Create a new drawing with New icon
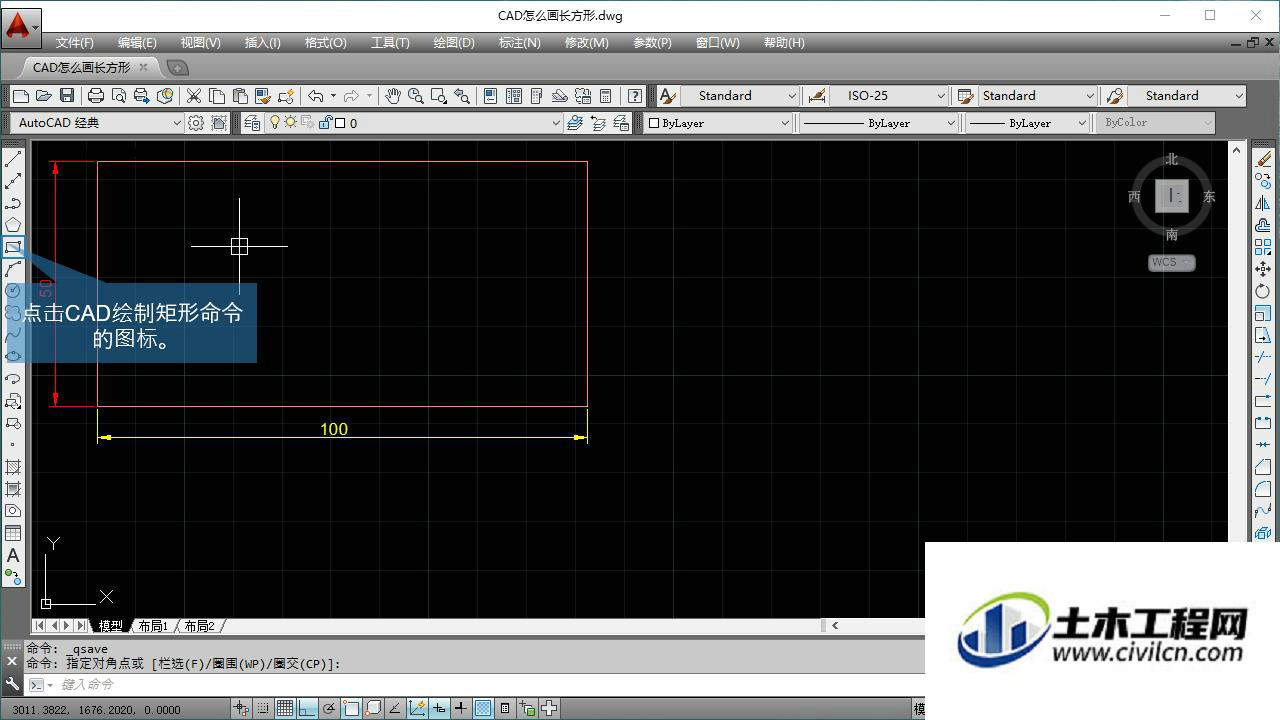This screenshot has height=720, width=1280. 20,96
